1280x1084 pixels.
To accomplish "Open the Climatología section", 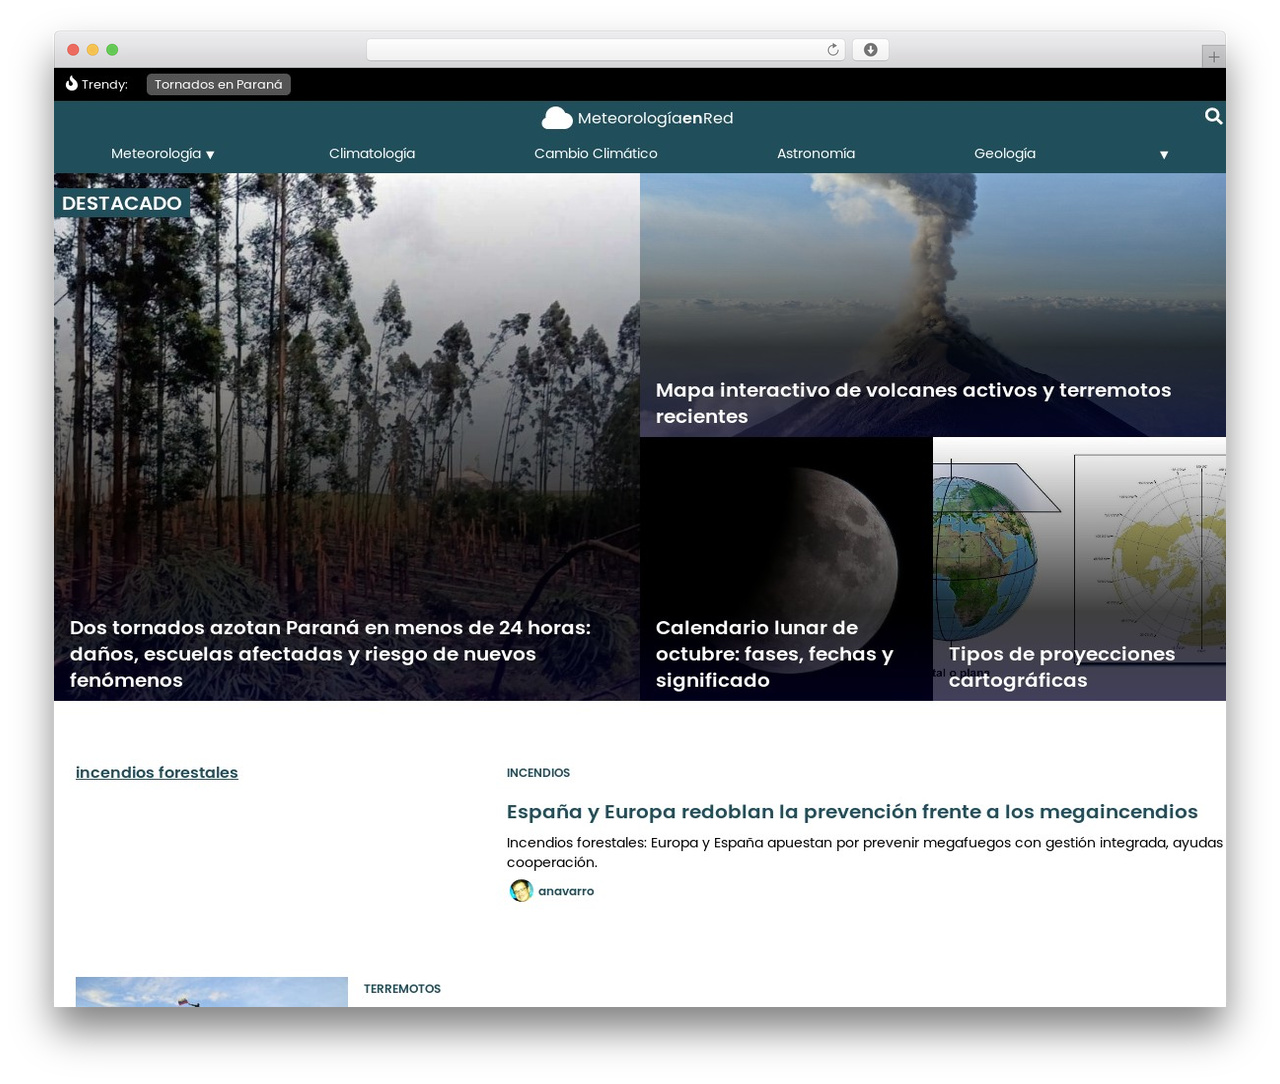I will click(x=372, y=153).
